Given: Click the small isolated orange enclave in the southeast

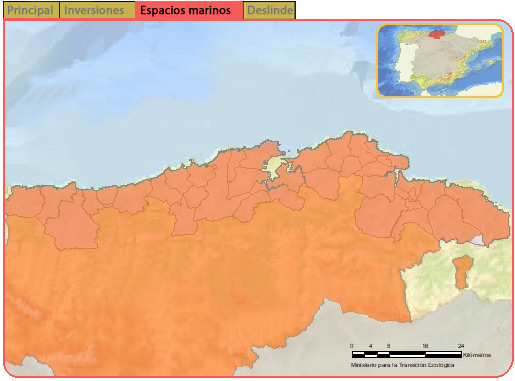Looking at the screenshot, I should click(463, 271).
